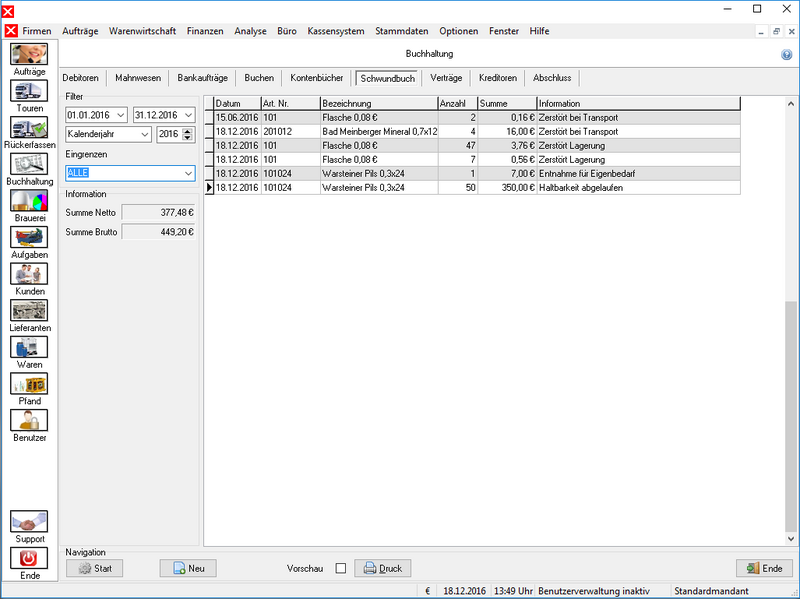The image size is (800, 599).
Task: Open the Support handshake icon
Action: tap(29, 521)
